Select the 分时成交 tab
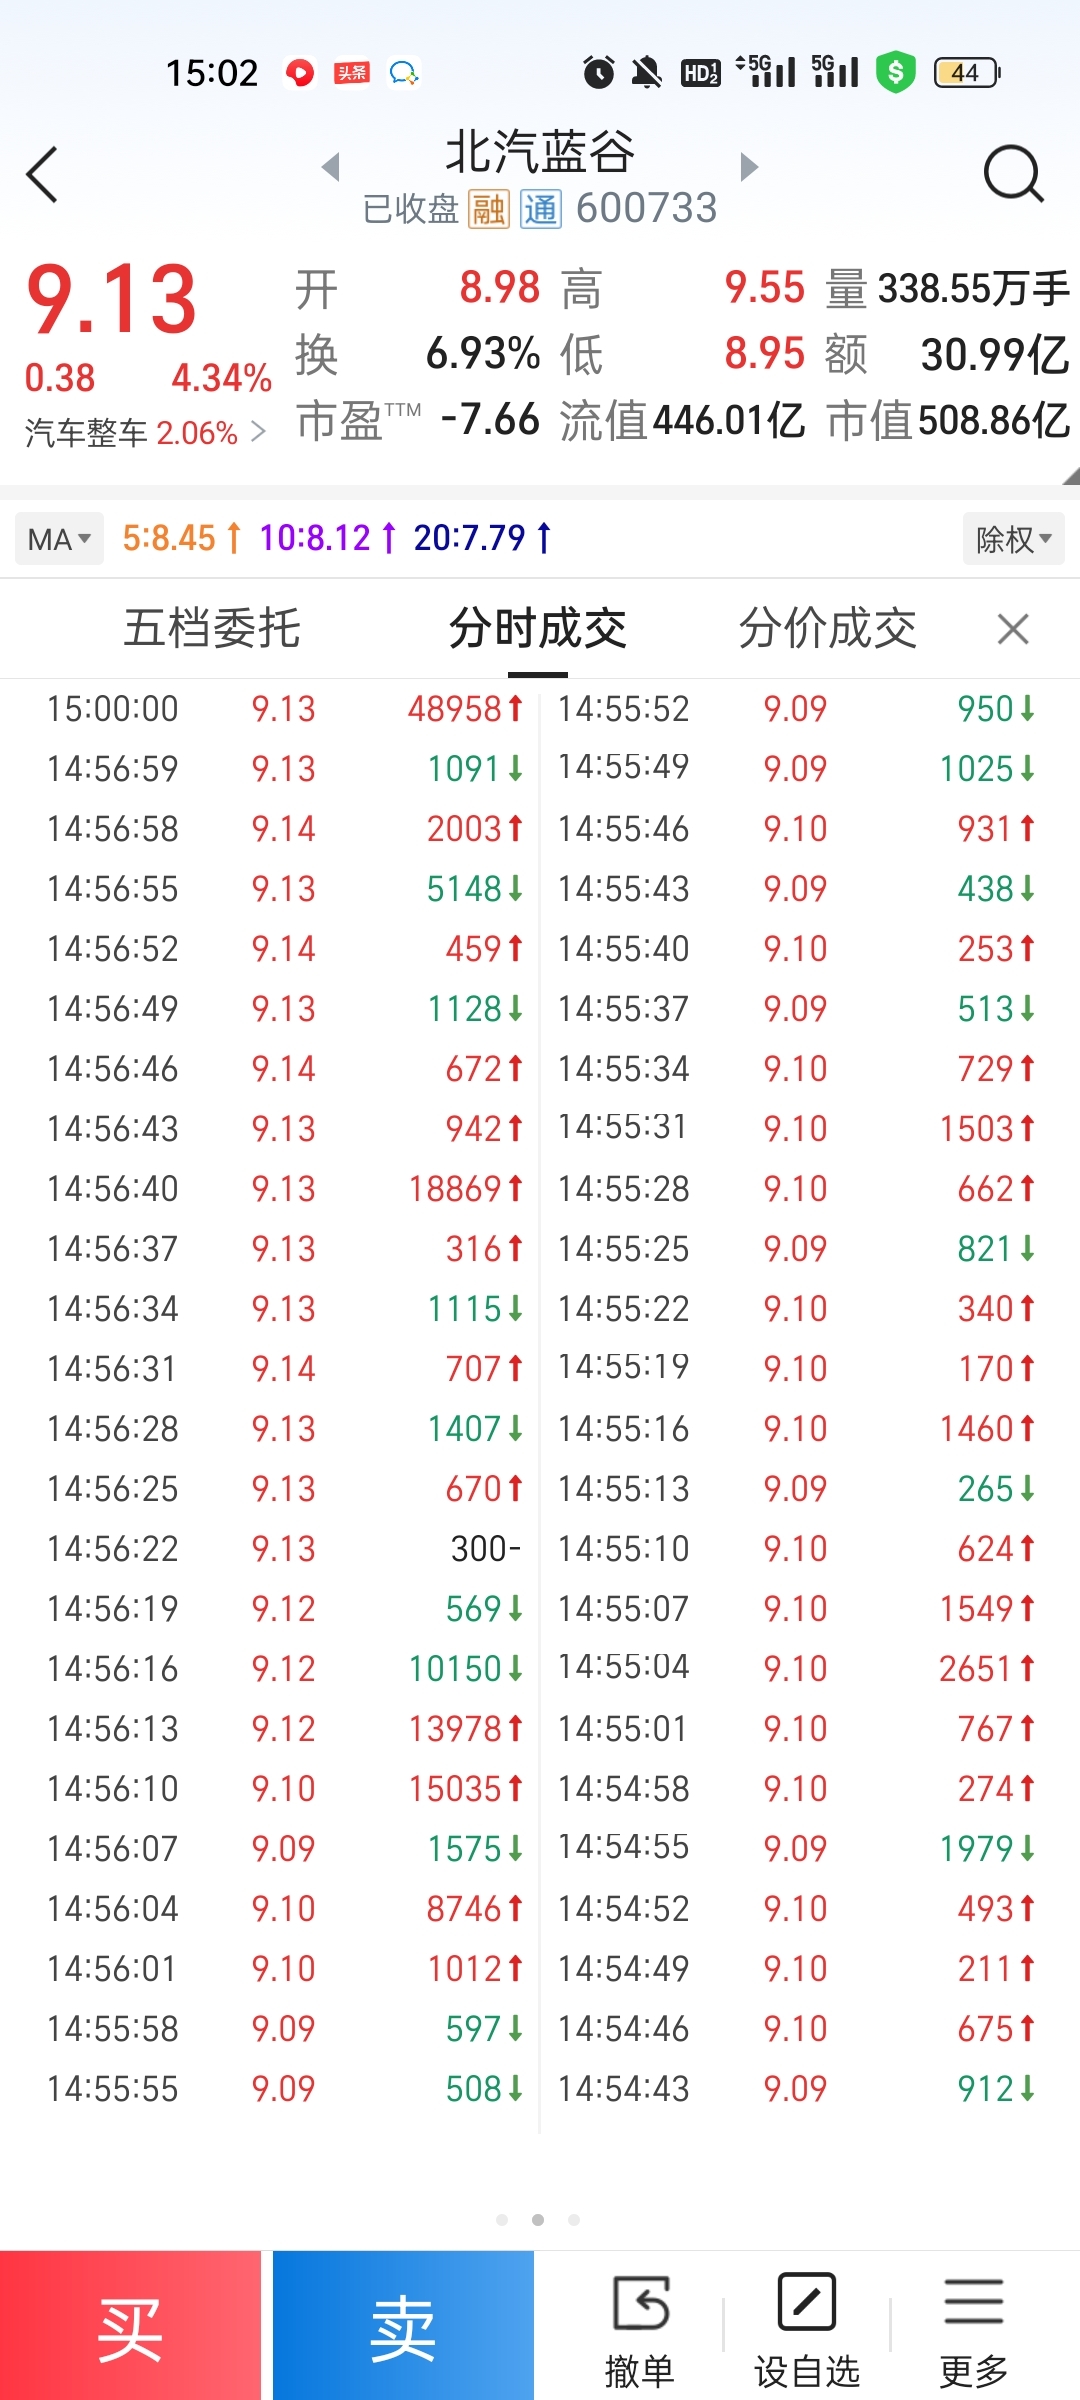 click(538, 629)
